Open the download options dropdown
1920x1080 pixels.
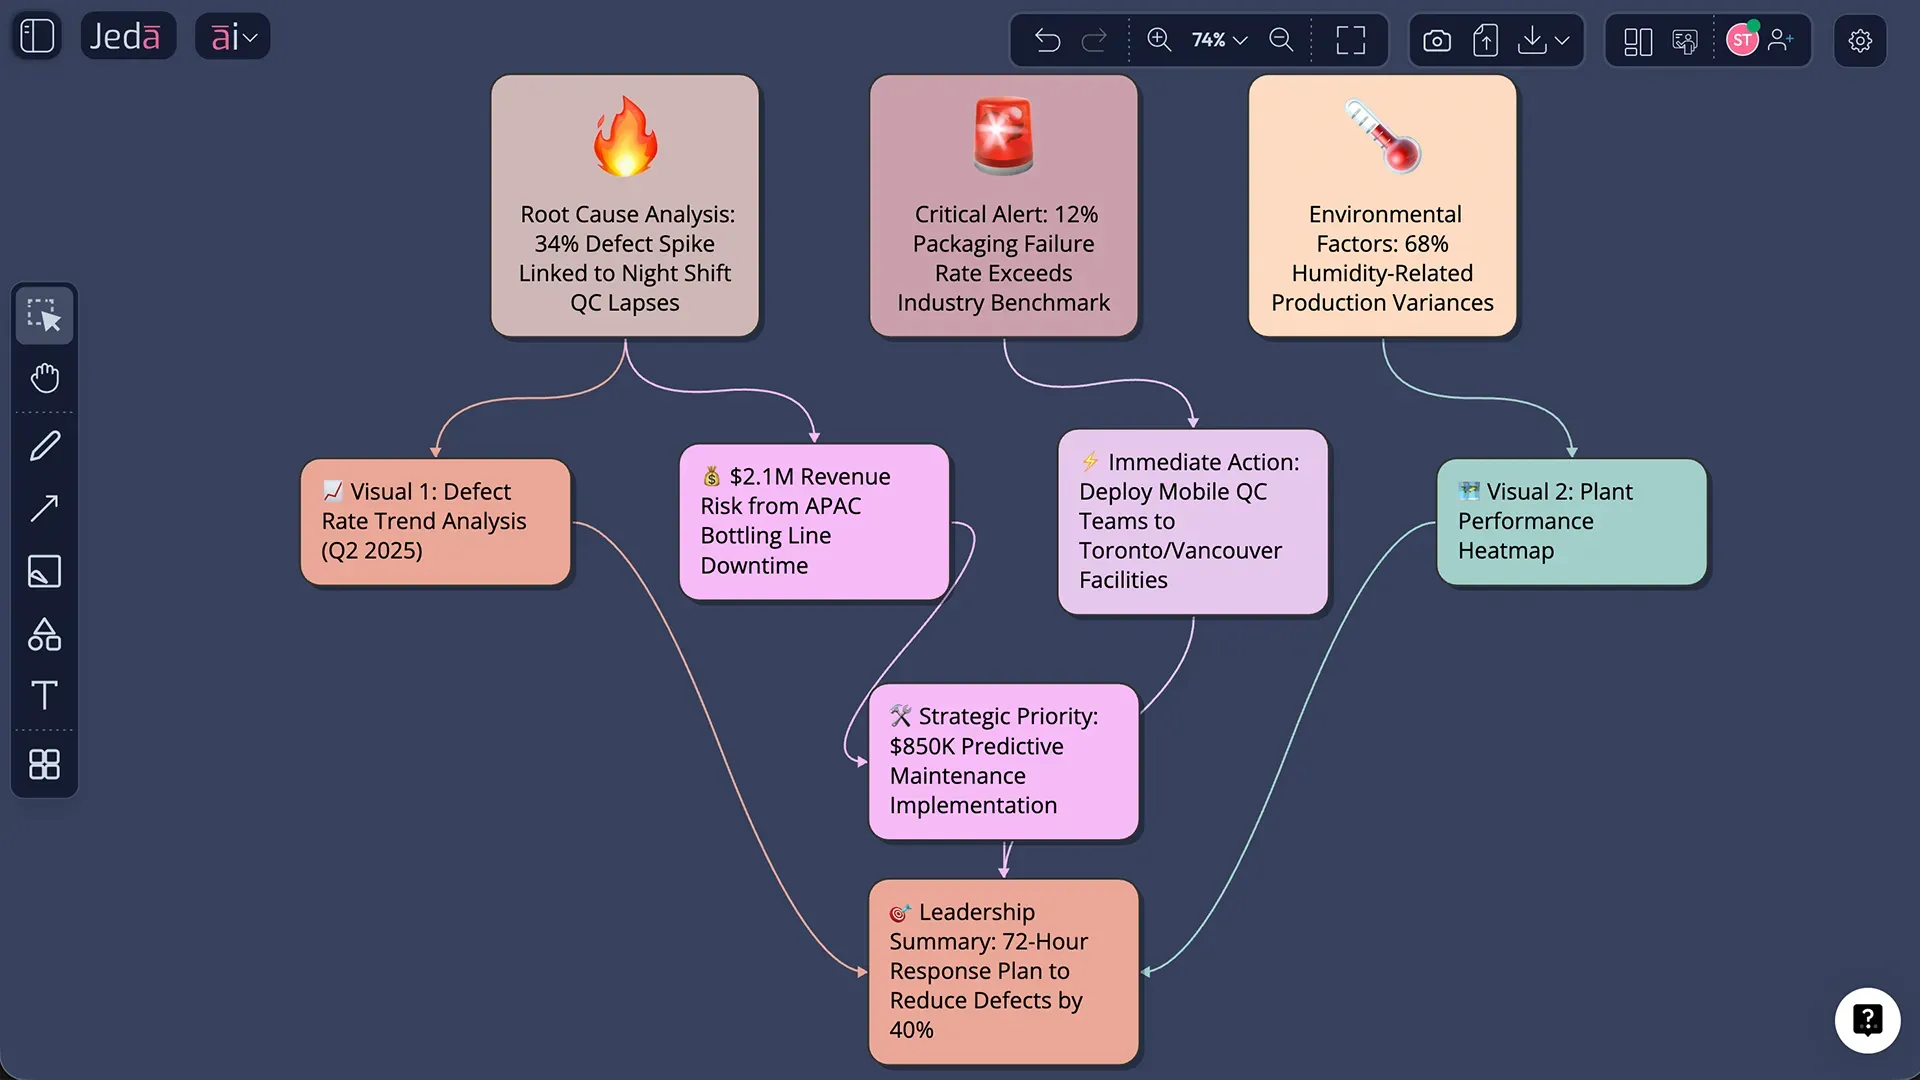pyautogui.click(x=1544, y=40)
